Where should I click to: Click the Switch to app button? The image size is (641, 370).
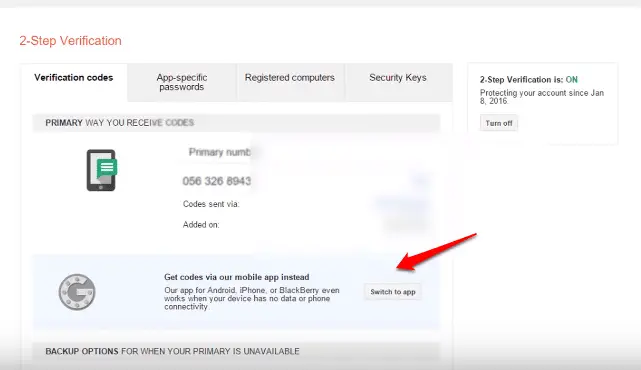(392, 292)
